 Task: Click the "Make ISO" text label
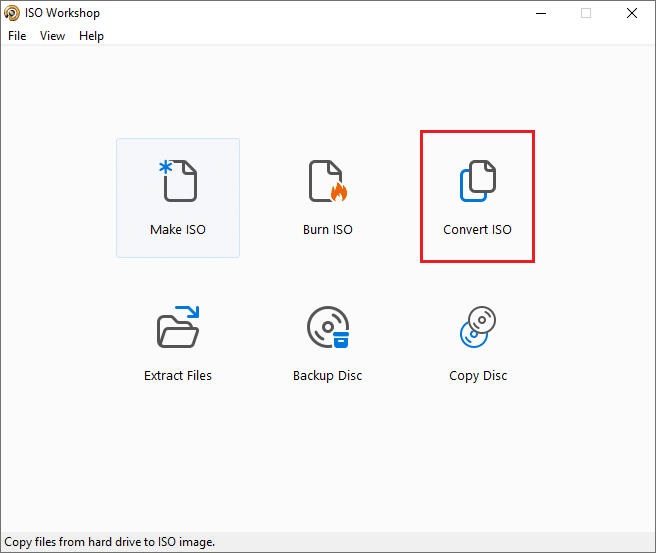[178, 230]
